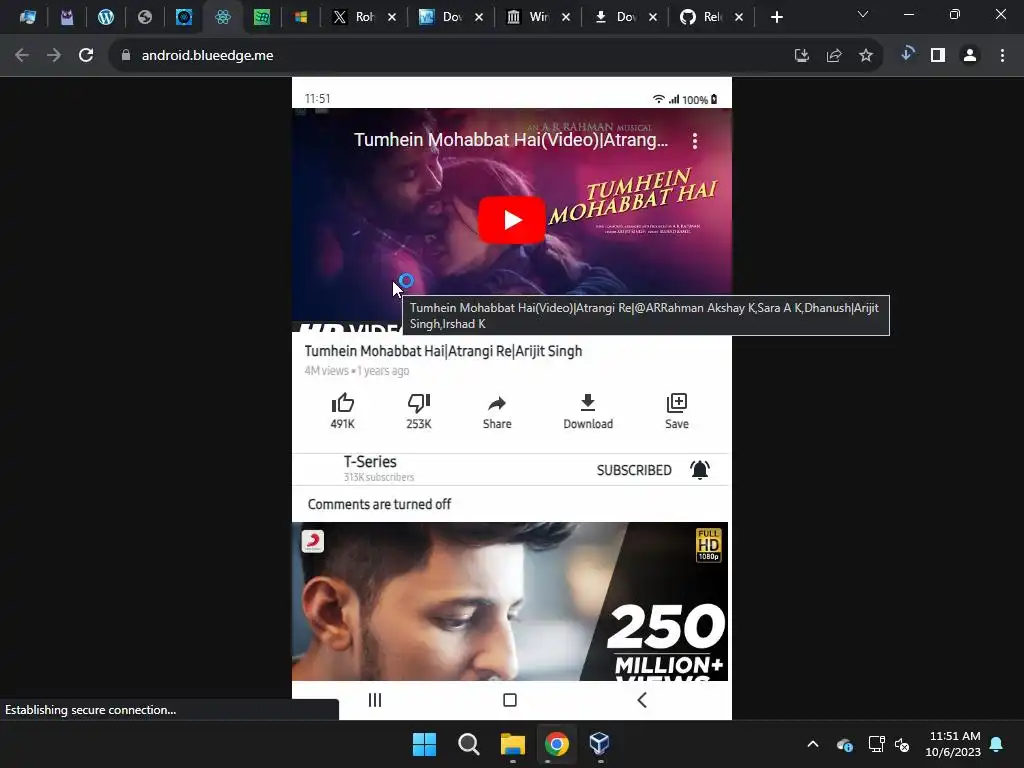Close the GitHub 'Rel' tab
The width and height of the screenshot is (1024, 768).
pyautogui.click(x=739, y=18)
